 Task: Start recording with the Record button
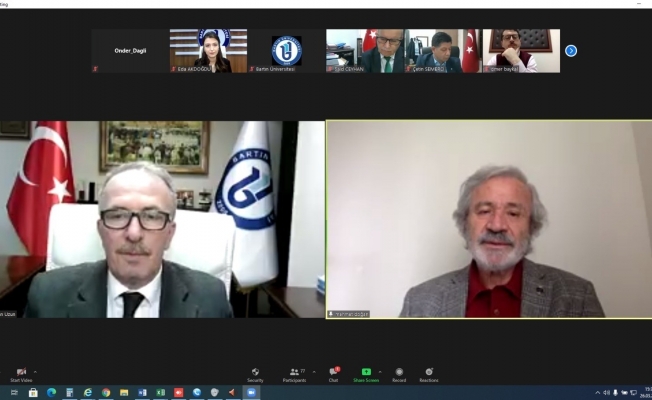pyautogui.click(x=399, y=372)
